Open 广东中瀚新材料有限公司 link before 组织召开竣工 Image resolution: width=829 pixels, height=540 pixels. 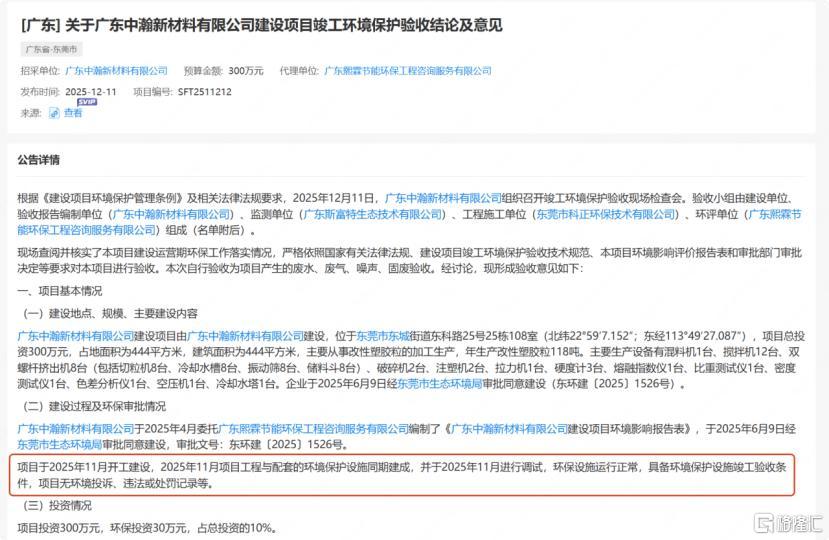click(443, 198)
